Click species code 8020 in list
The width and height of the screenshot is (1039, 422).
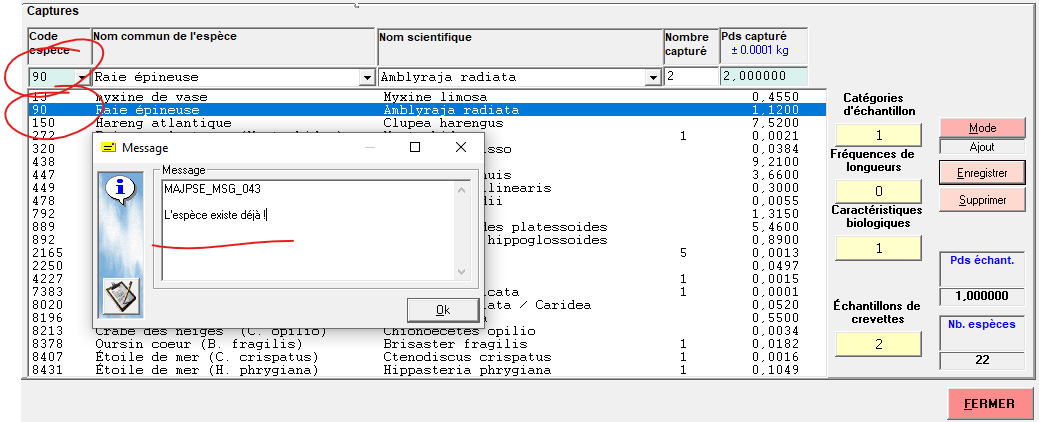click(47, 305)
